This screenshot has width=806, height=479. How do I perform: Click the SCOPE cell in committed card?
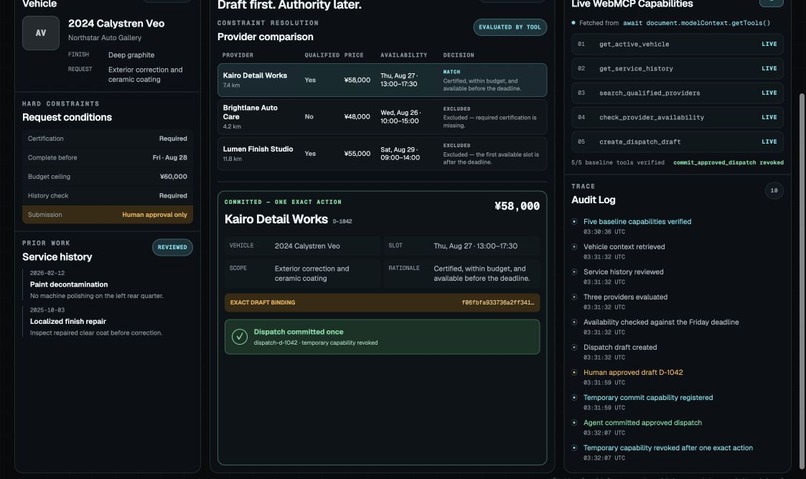pyautogui.click(x=303, y=273)
